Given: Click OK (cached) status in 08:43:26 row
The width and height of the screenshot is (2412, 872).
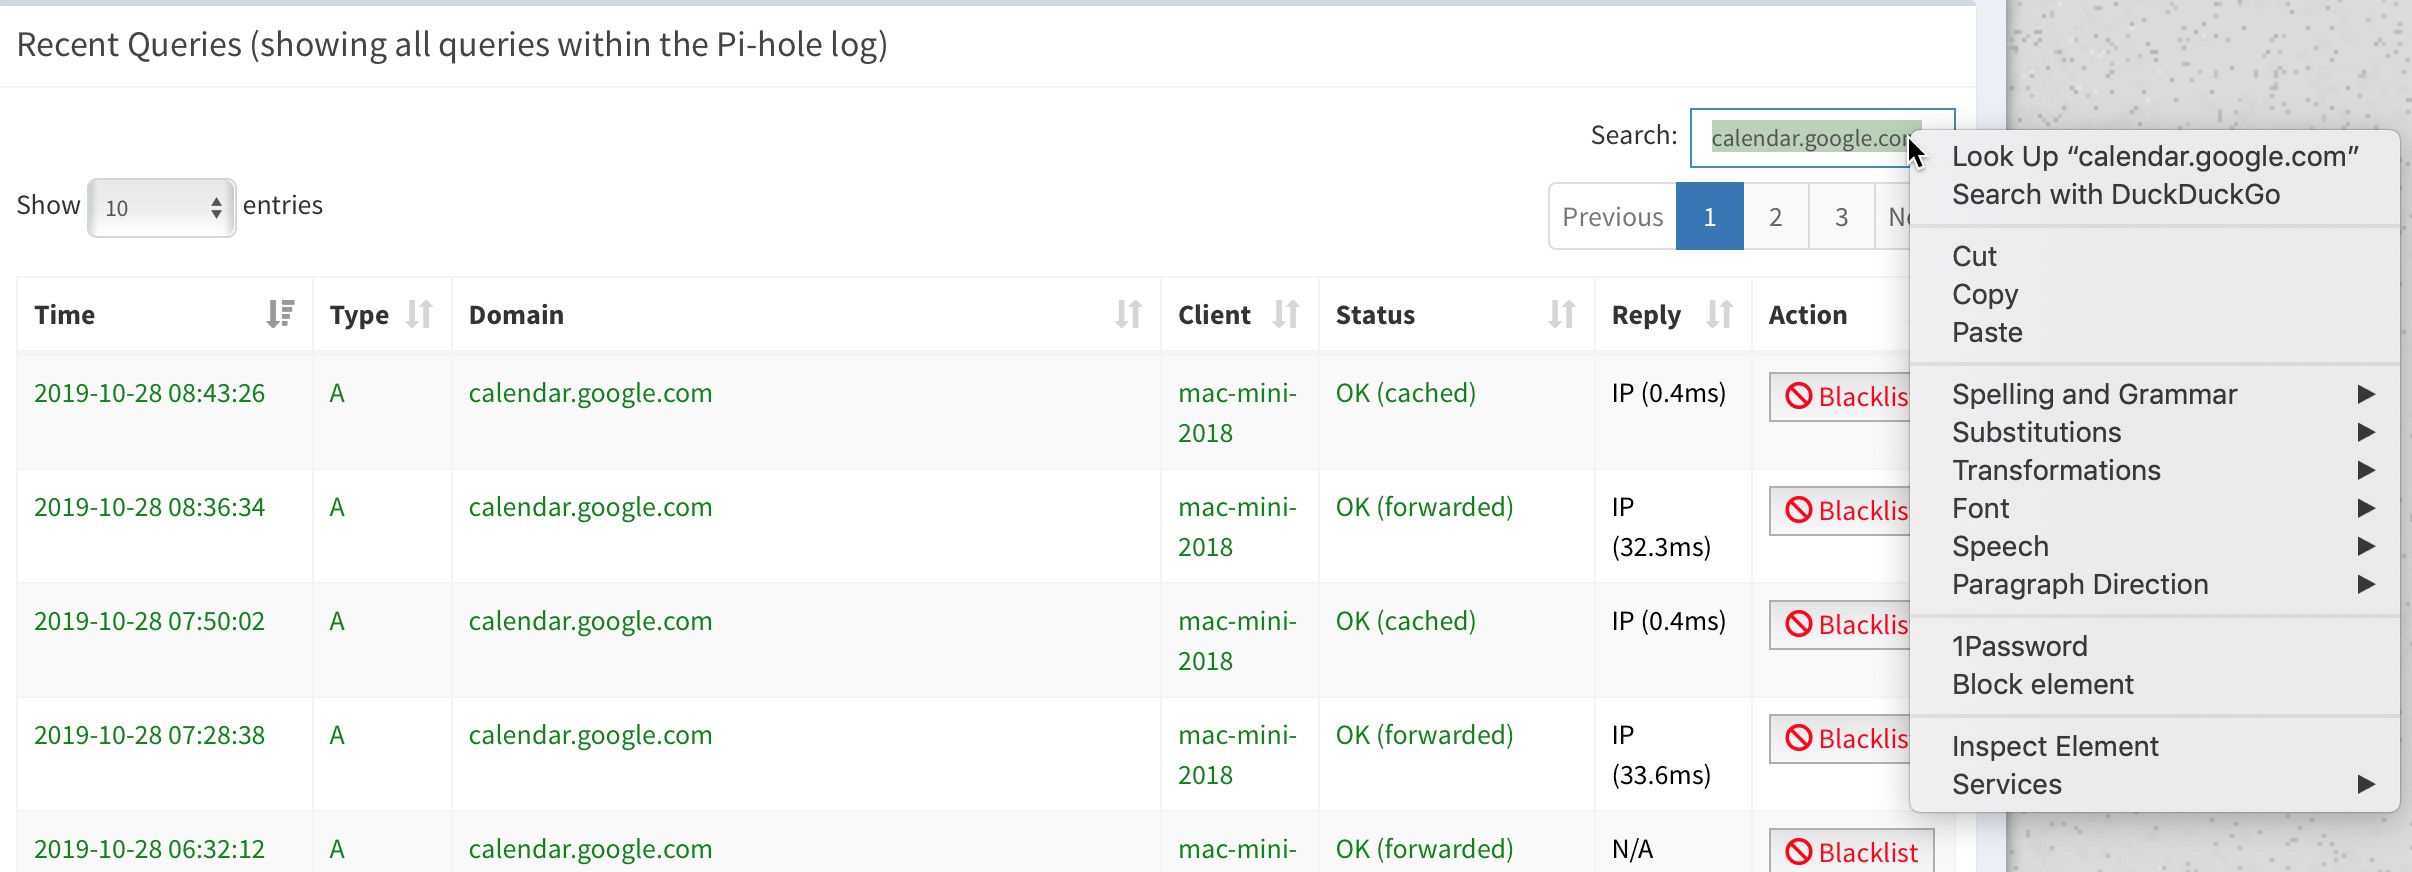Looking at the screenshot, I should 1406,393.
